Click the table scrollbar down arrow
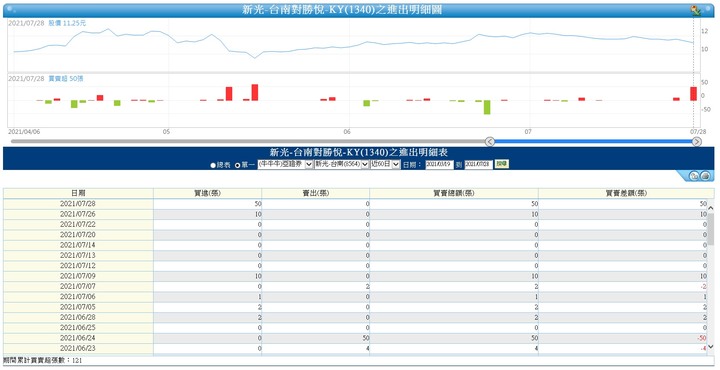 (711, 347)
